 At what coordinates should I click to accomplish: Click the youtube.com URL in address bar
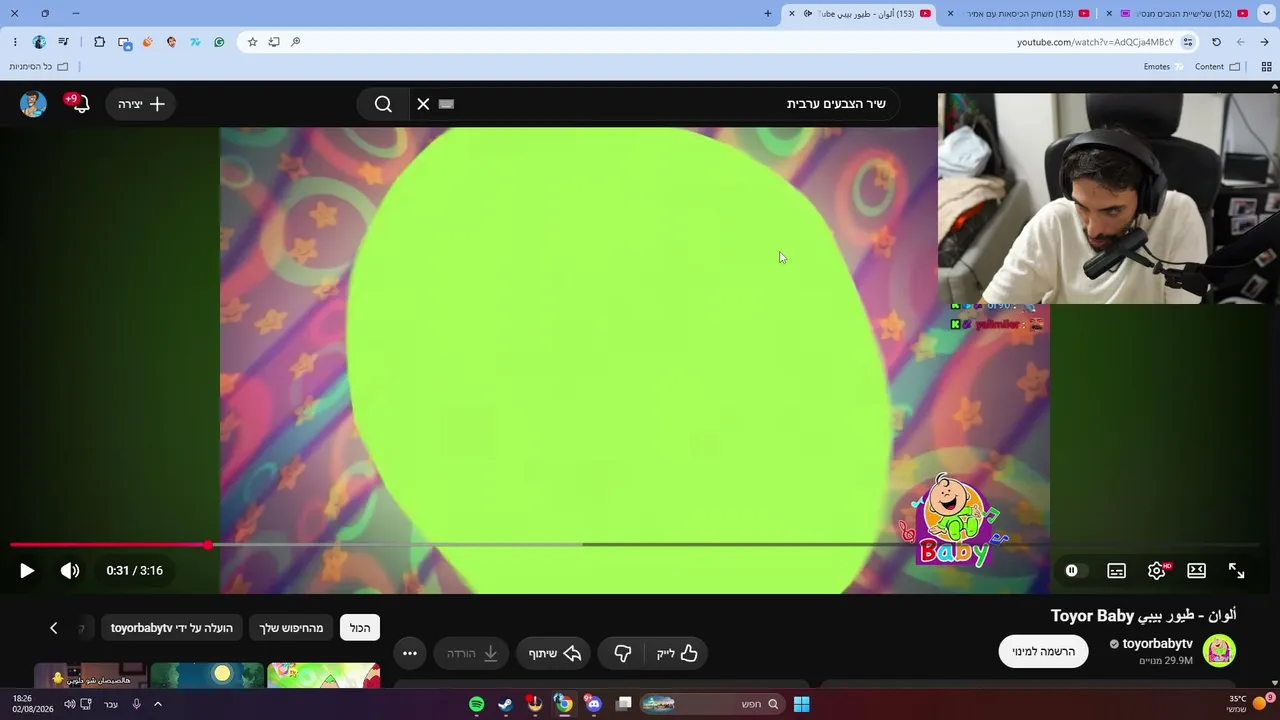(1095, 42)
